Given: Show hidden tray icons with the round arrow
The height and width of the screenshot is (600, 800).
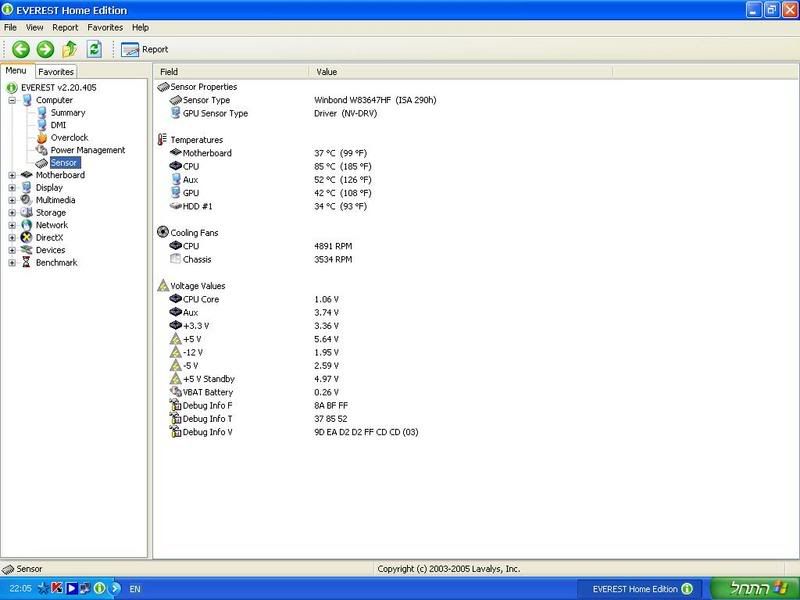Looking at the screenshot, I should point(115,588).
